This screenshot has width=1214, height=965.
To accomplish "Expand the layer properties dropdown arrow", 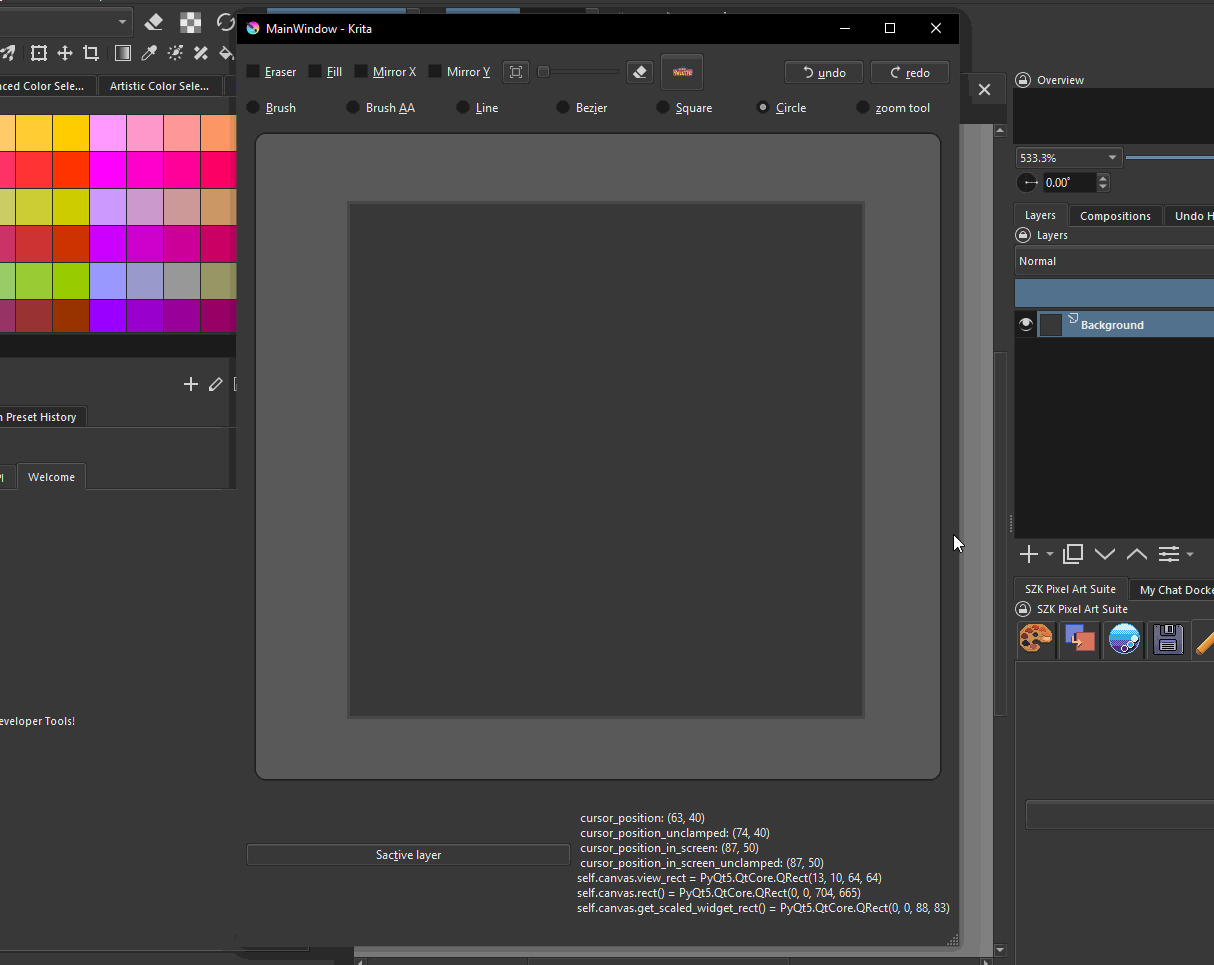I will click(1190, 555).
